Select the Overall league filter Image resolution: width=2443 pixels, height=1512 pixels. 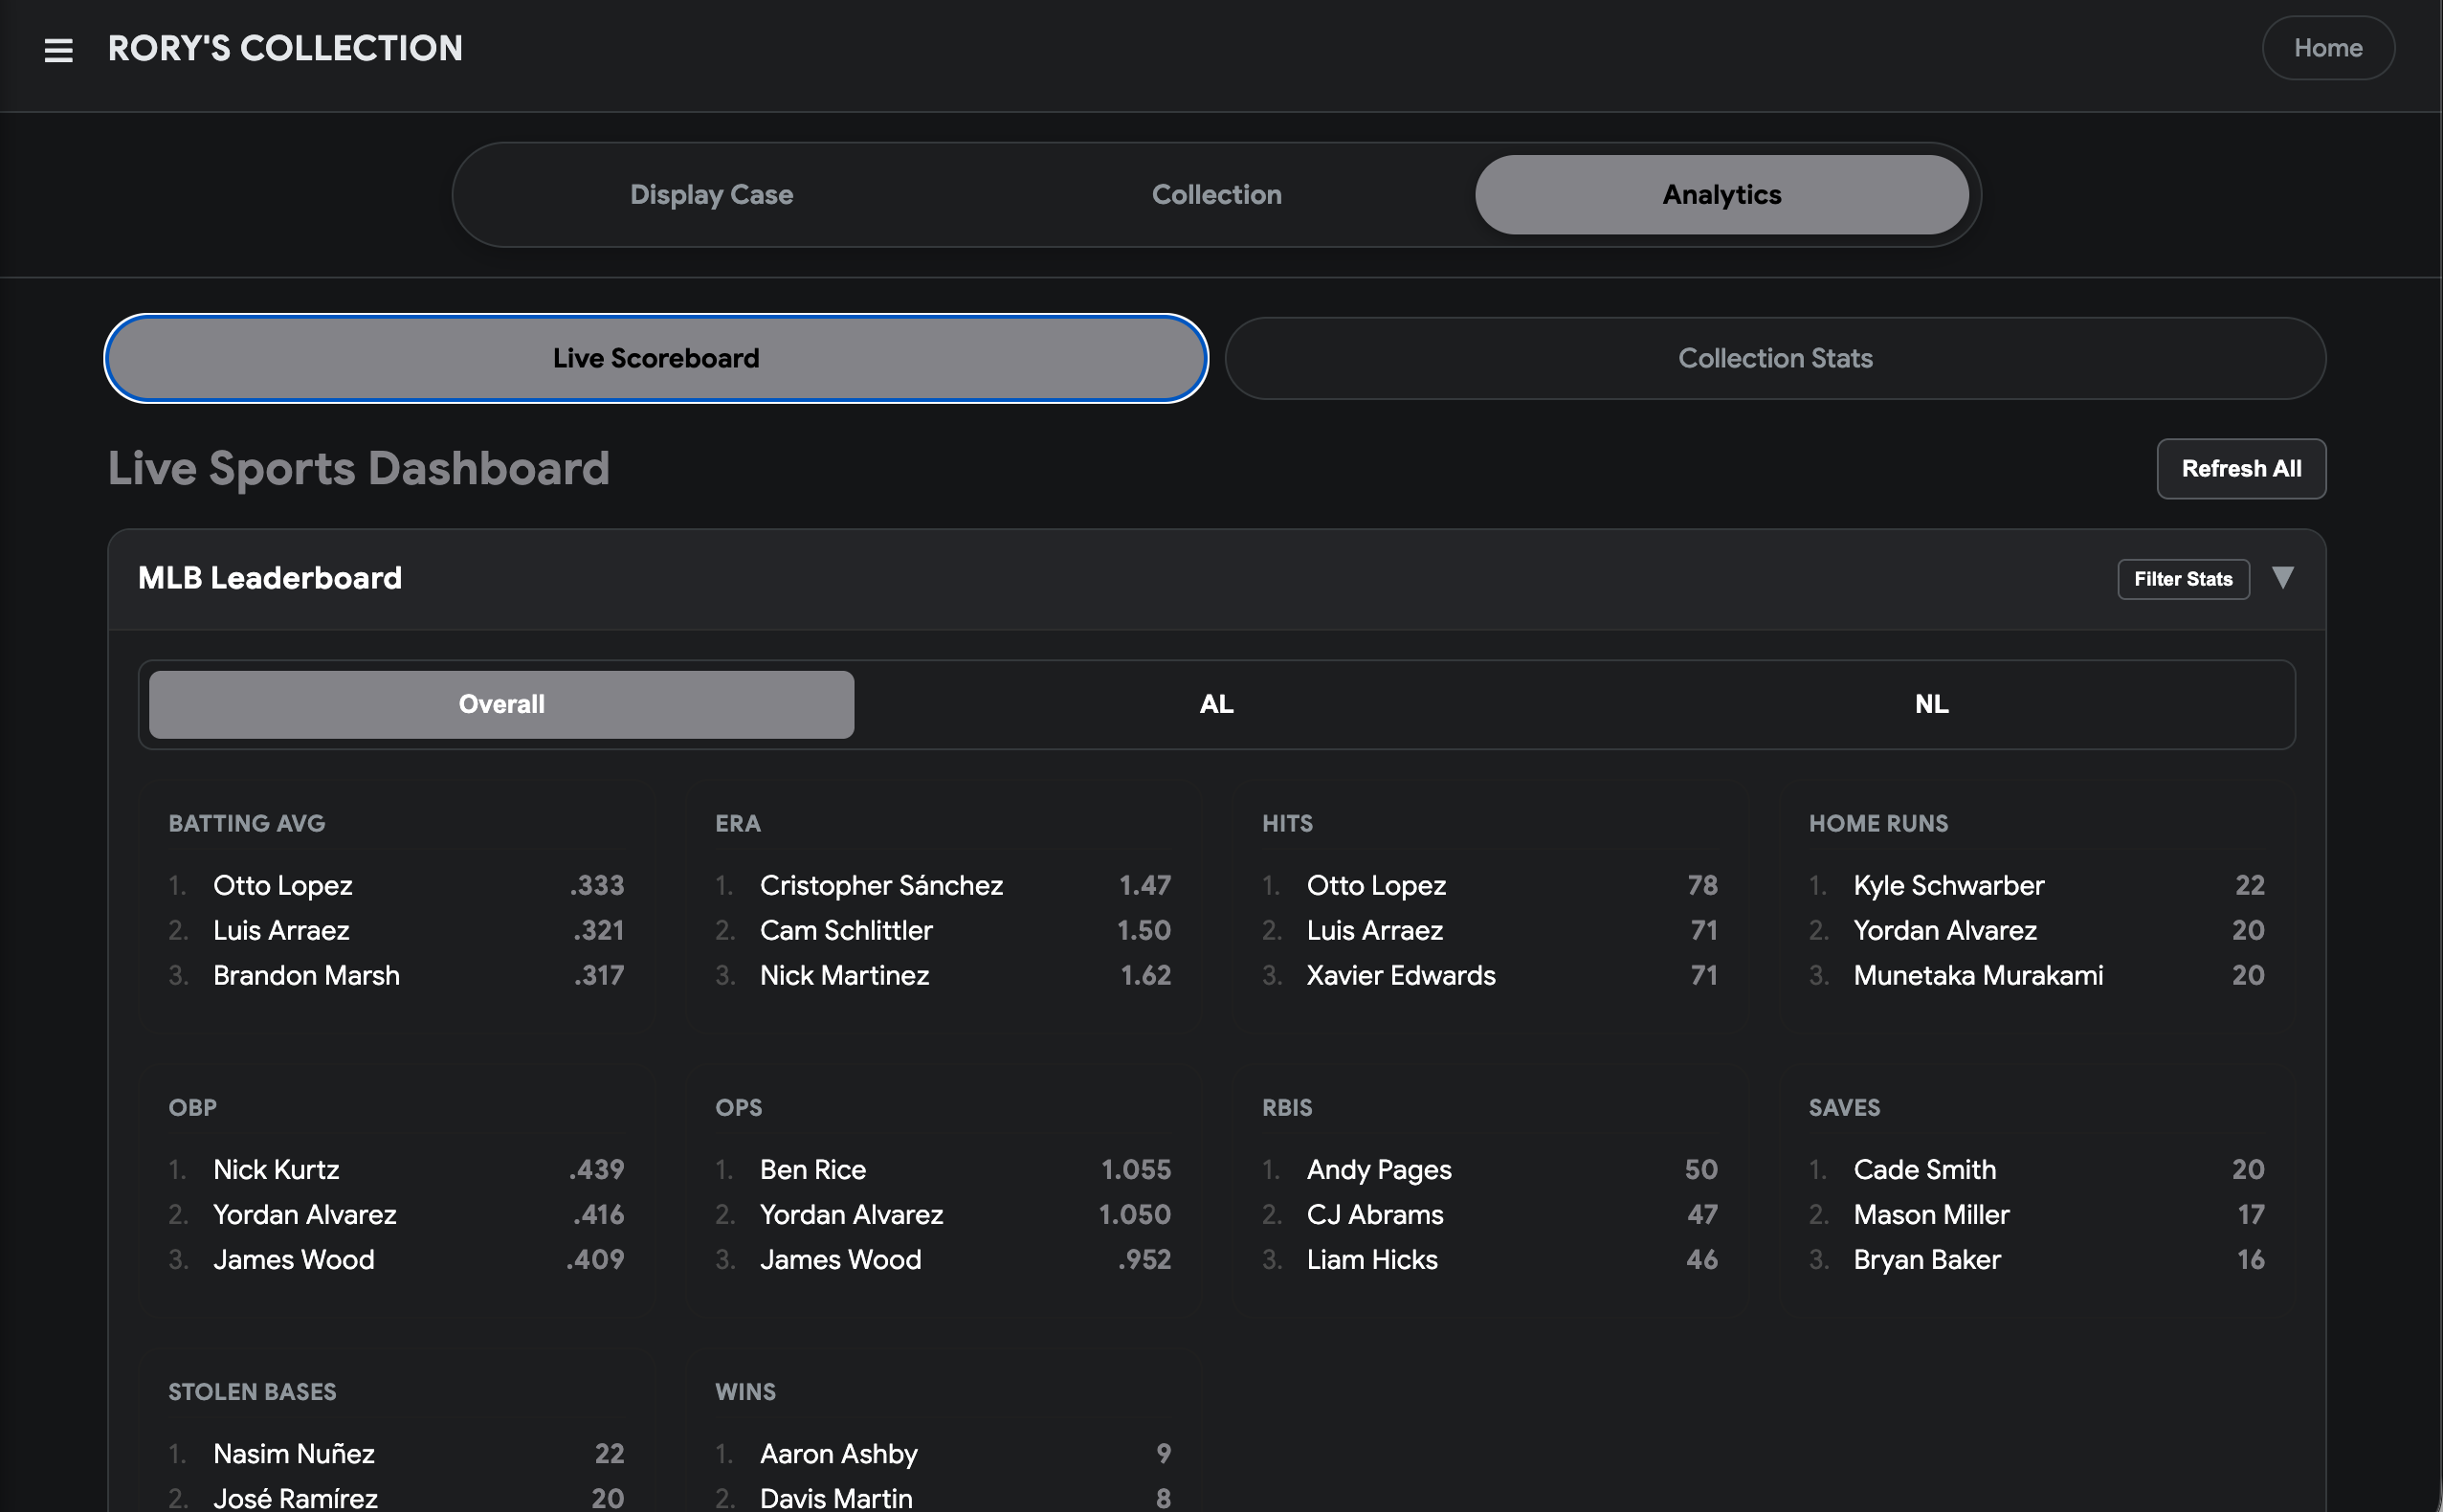click(501, 704)
